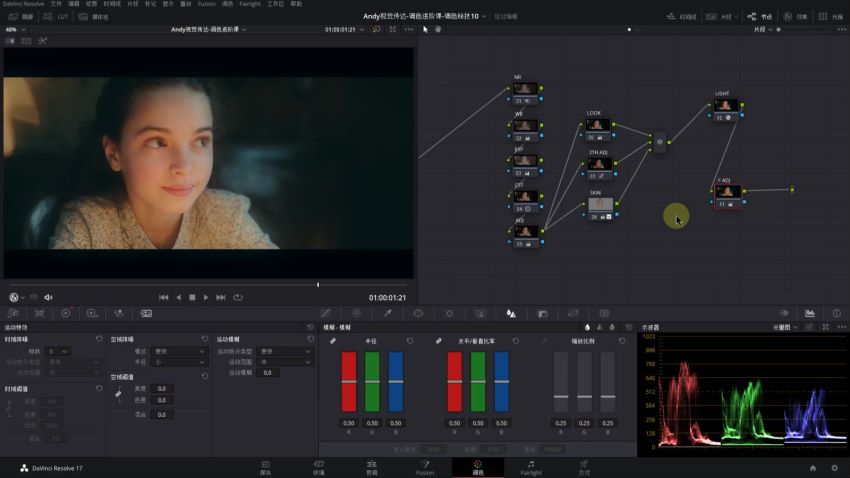The width and height of the screenshot is (850, 478).
Task: Toggle the H/V Ratio channel link
Action: click(x=439, y=341)
